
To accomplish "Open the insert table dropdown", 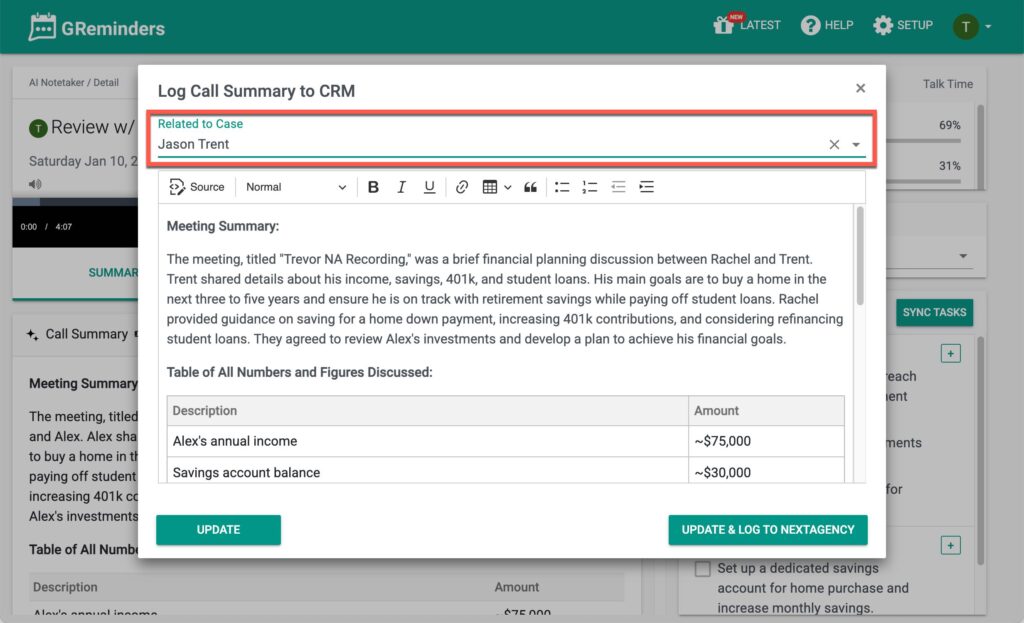I will click(x=496, y=187).
